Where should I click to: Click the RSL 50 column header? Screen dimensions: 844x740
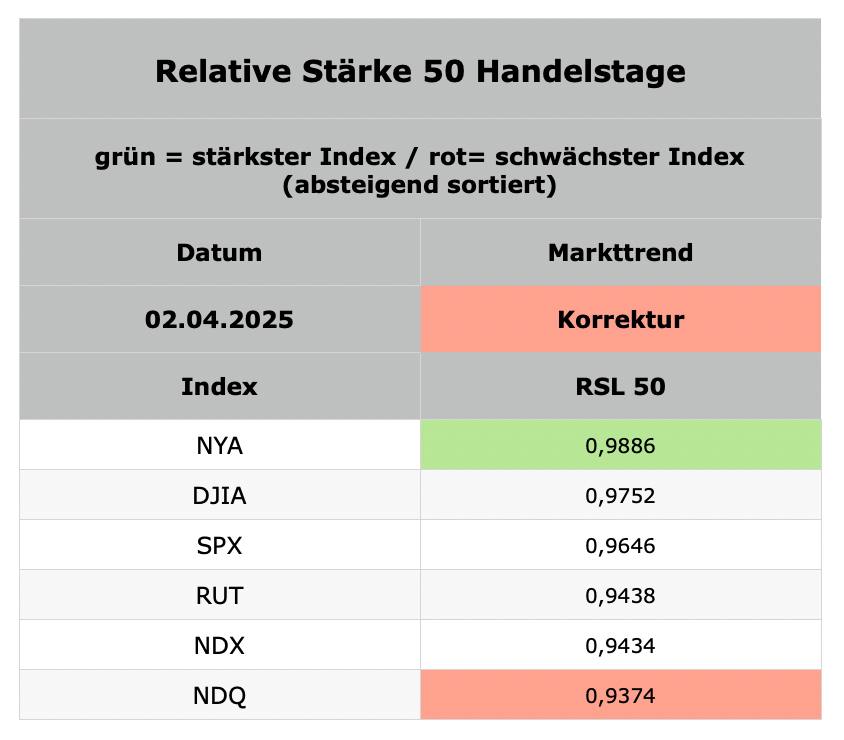tap(620, 386)
